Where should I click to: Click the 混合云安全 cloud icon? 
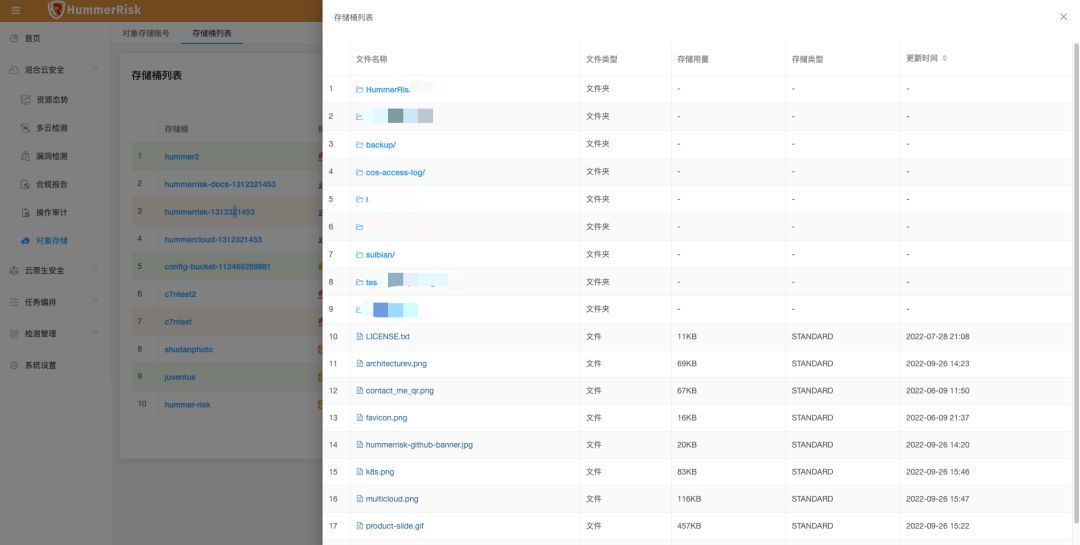tap(14, 70)
